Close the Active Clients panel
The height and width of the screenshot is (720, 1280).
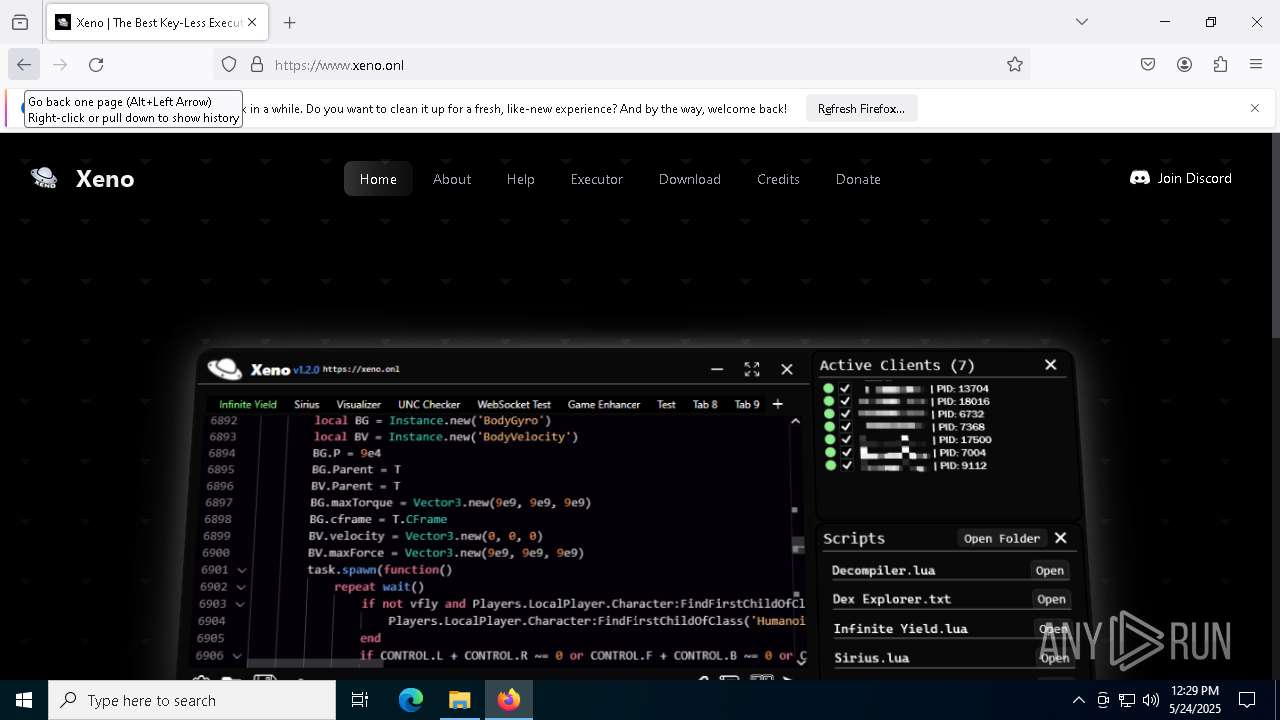[x=1051, y=365]
